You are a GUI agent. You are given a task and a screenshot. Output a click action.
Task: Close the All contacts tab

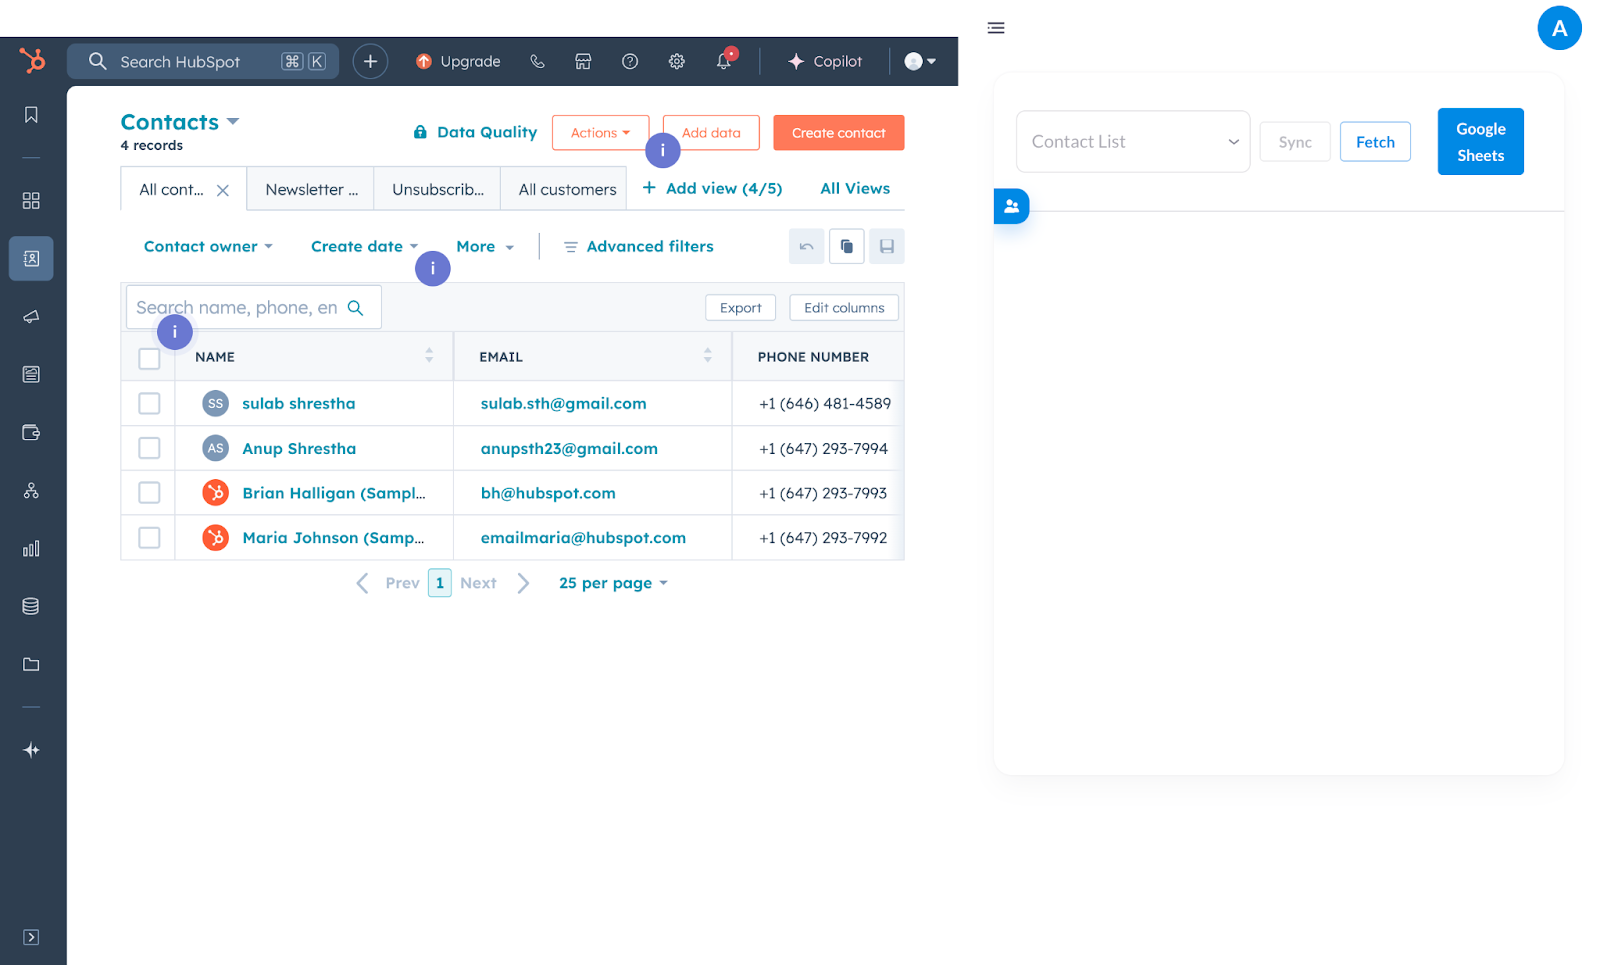(223, 190)
